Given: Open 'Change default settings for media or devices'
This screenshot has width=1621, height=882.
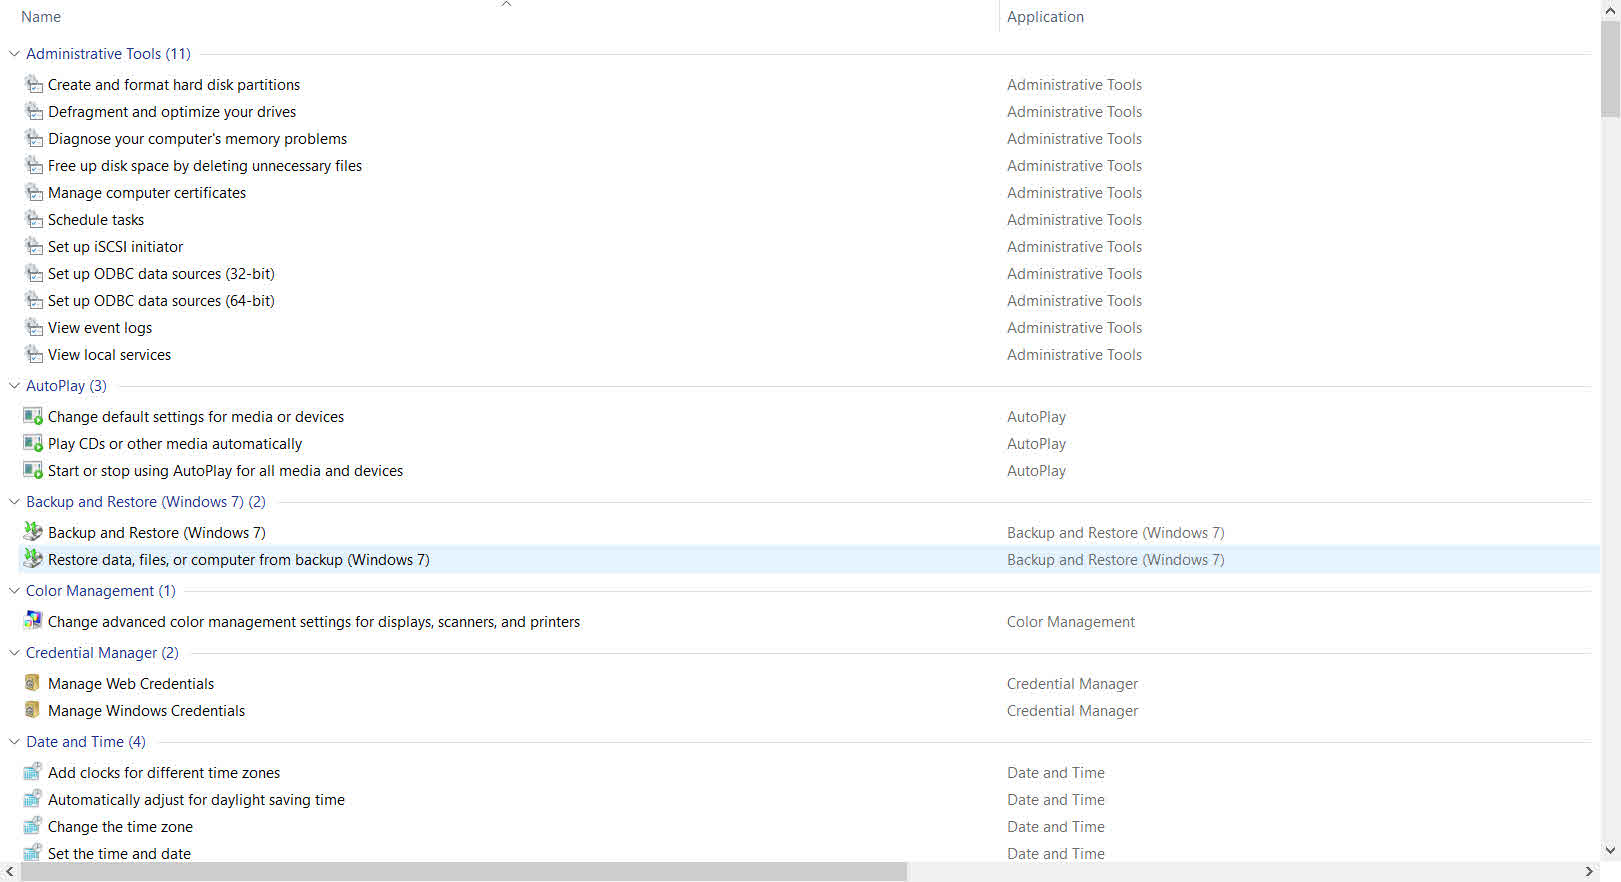Looking at the screenshot, I should (x=196, y=417).
